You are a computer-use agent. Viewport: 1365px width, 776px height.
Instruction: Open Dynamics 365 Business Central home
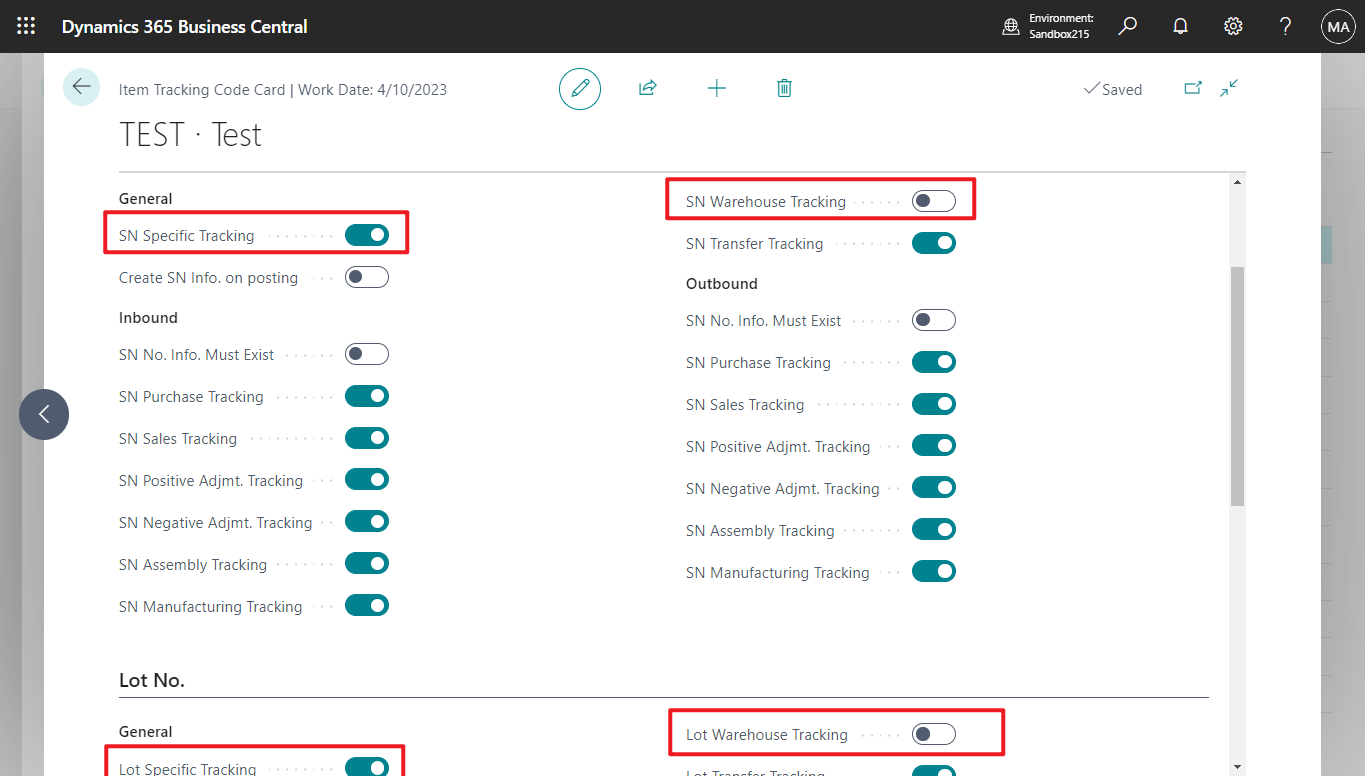point(184,26)
